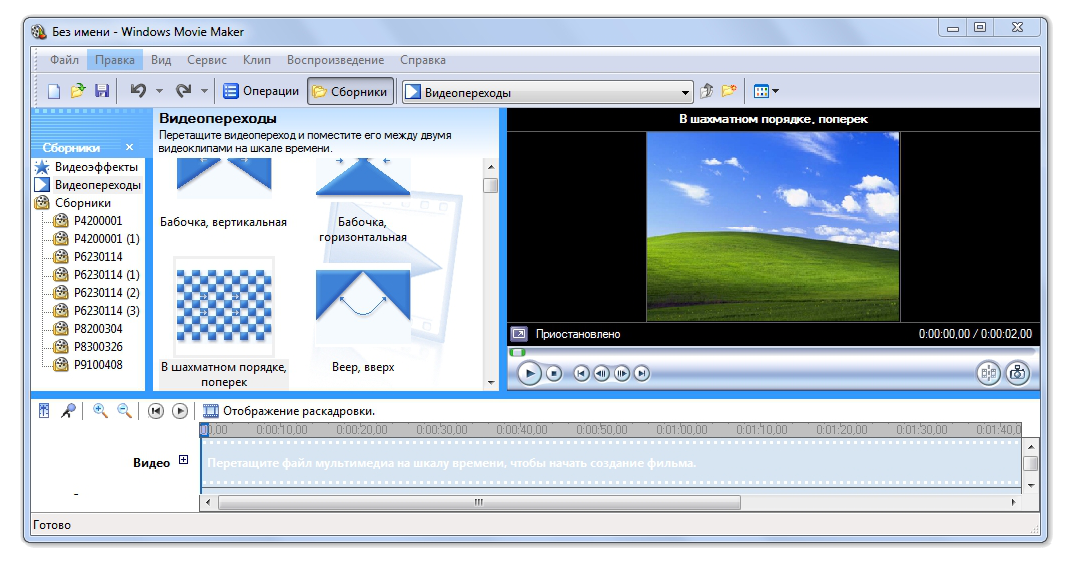Screen dimensions: 1073x563
Task: Open the views dropdown arrow in the toolbar
Action: (x=775, y=92)
